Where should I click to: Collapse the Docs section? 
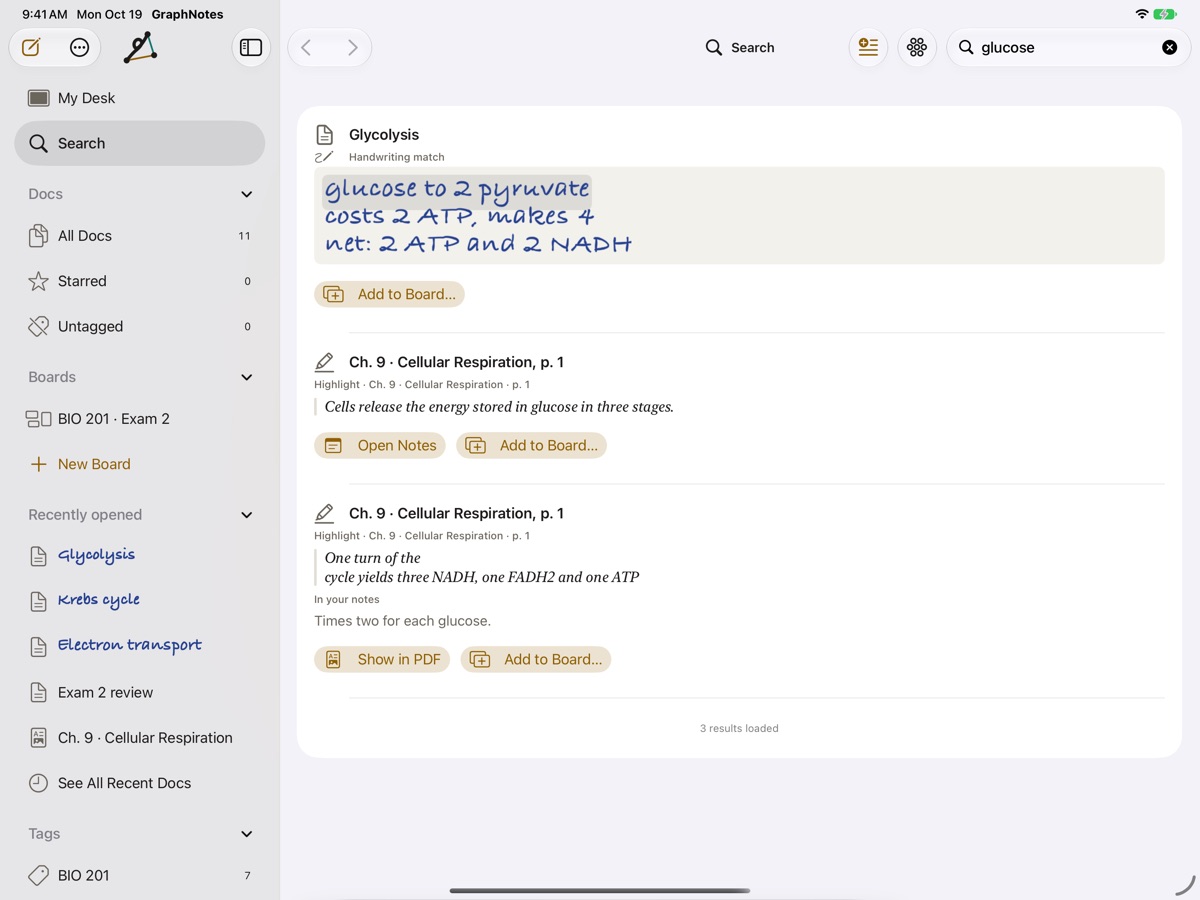247,194
